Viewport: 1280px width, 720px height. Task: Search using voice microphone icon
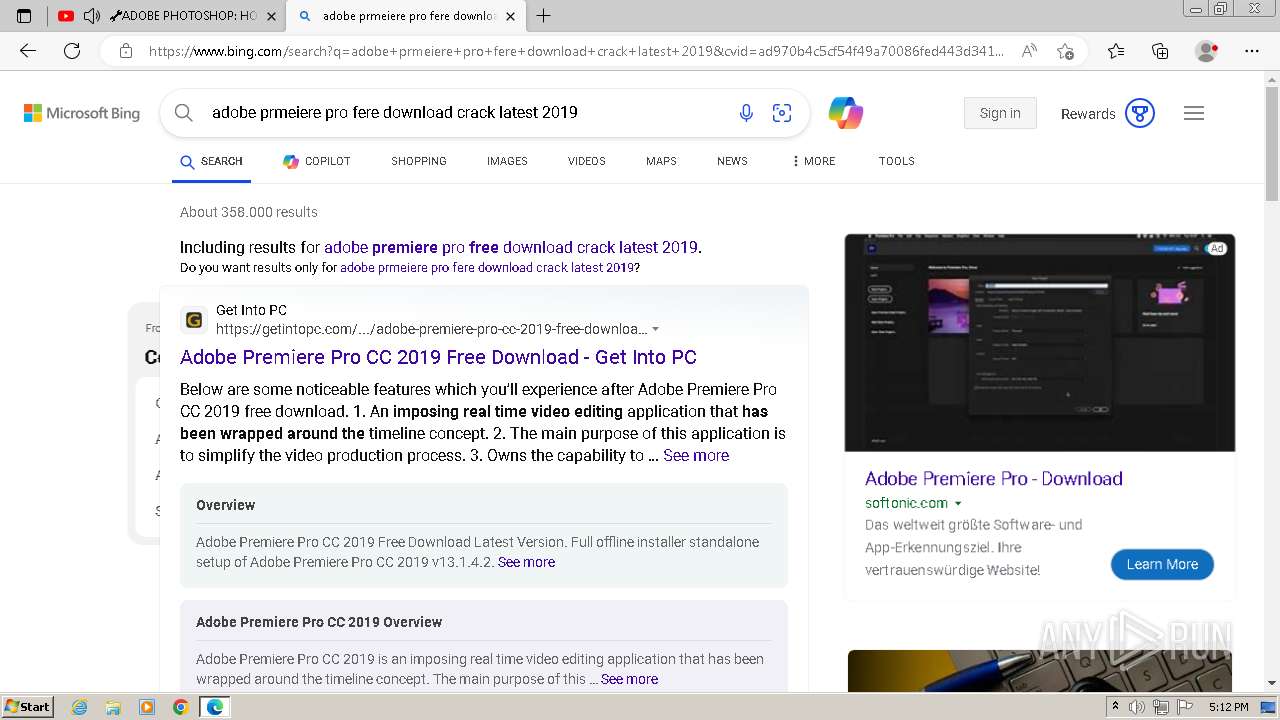746,113
